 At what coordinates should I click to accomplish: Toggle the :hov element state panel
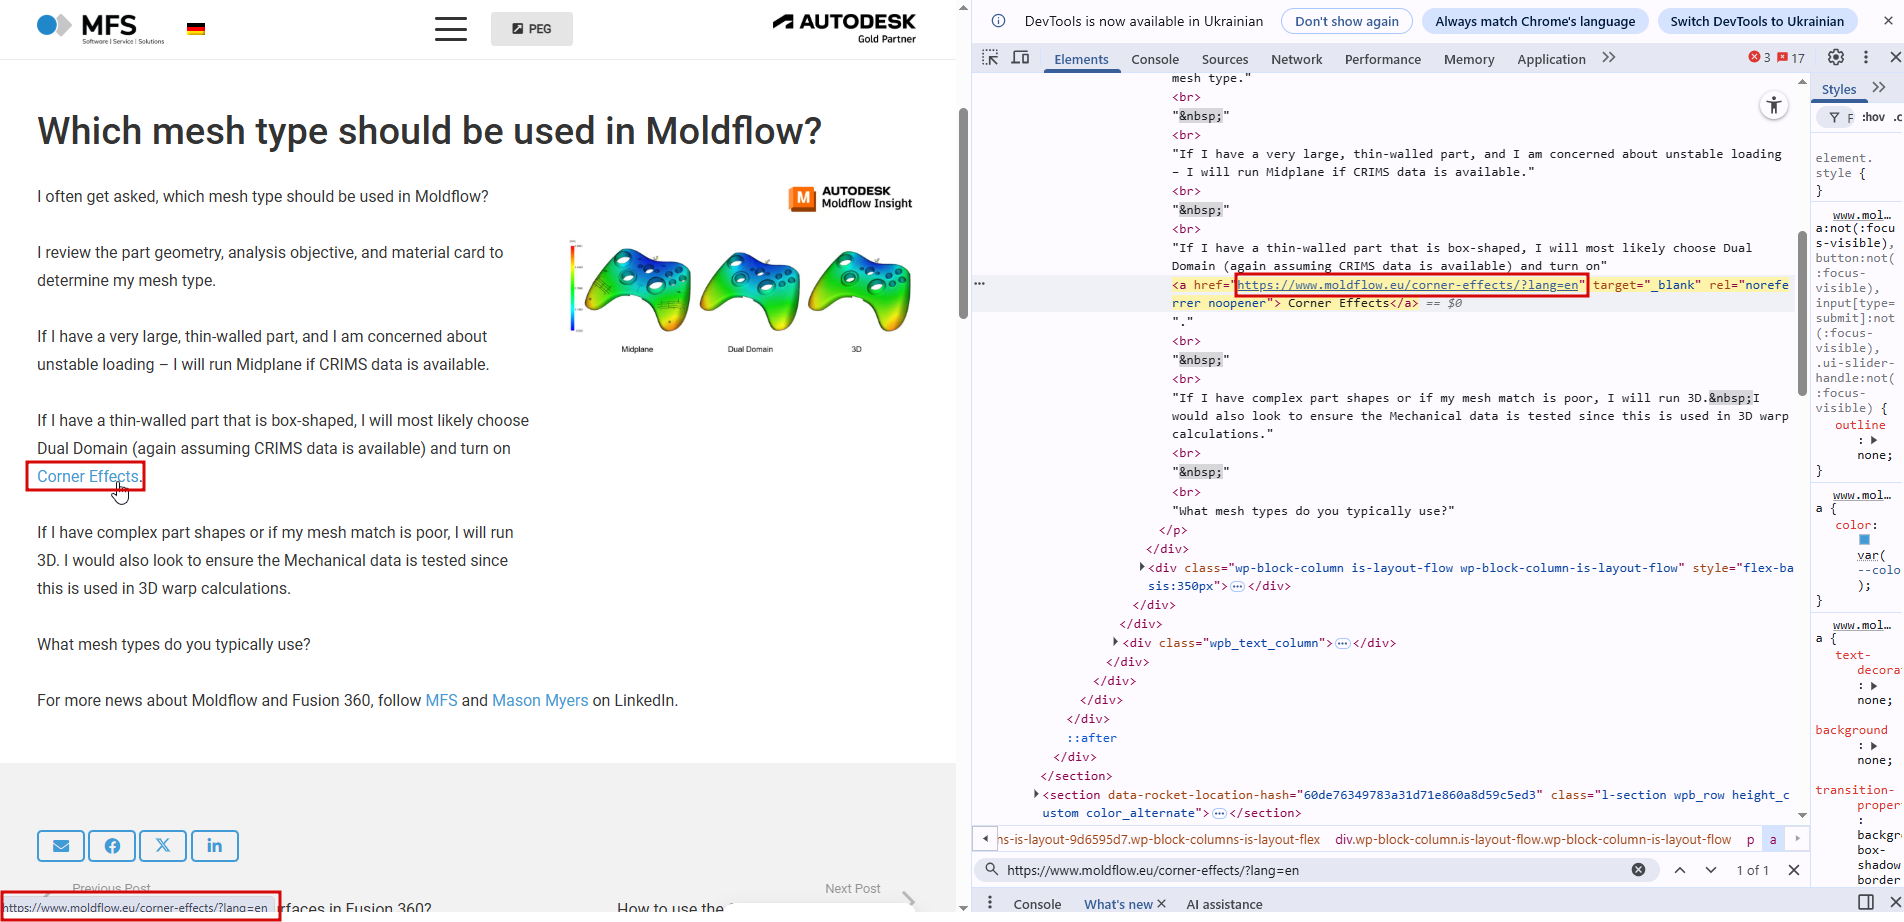pos(1873,117)
